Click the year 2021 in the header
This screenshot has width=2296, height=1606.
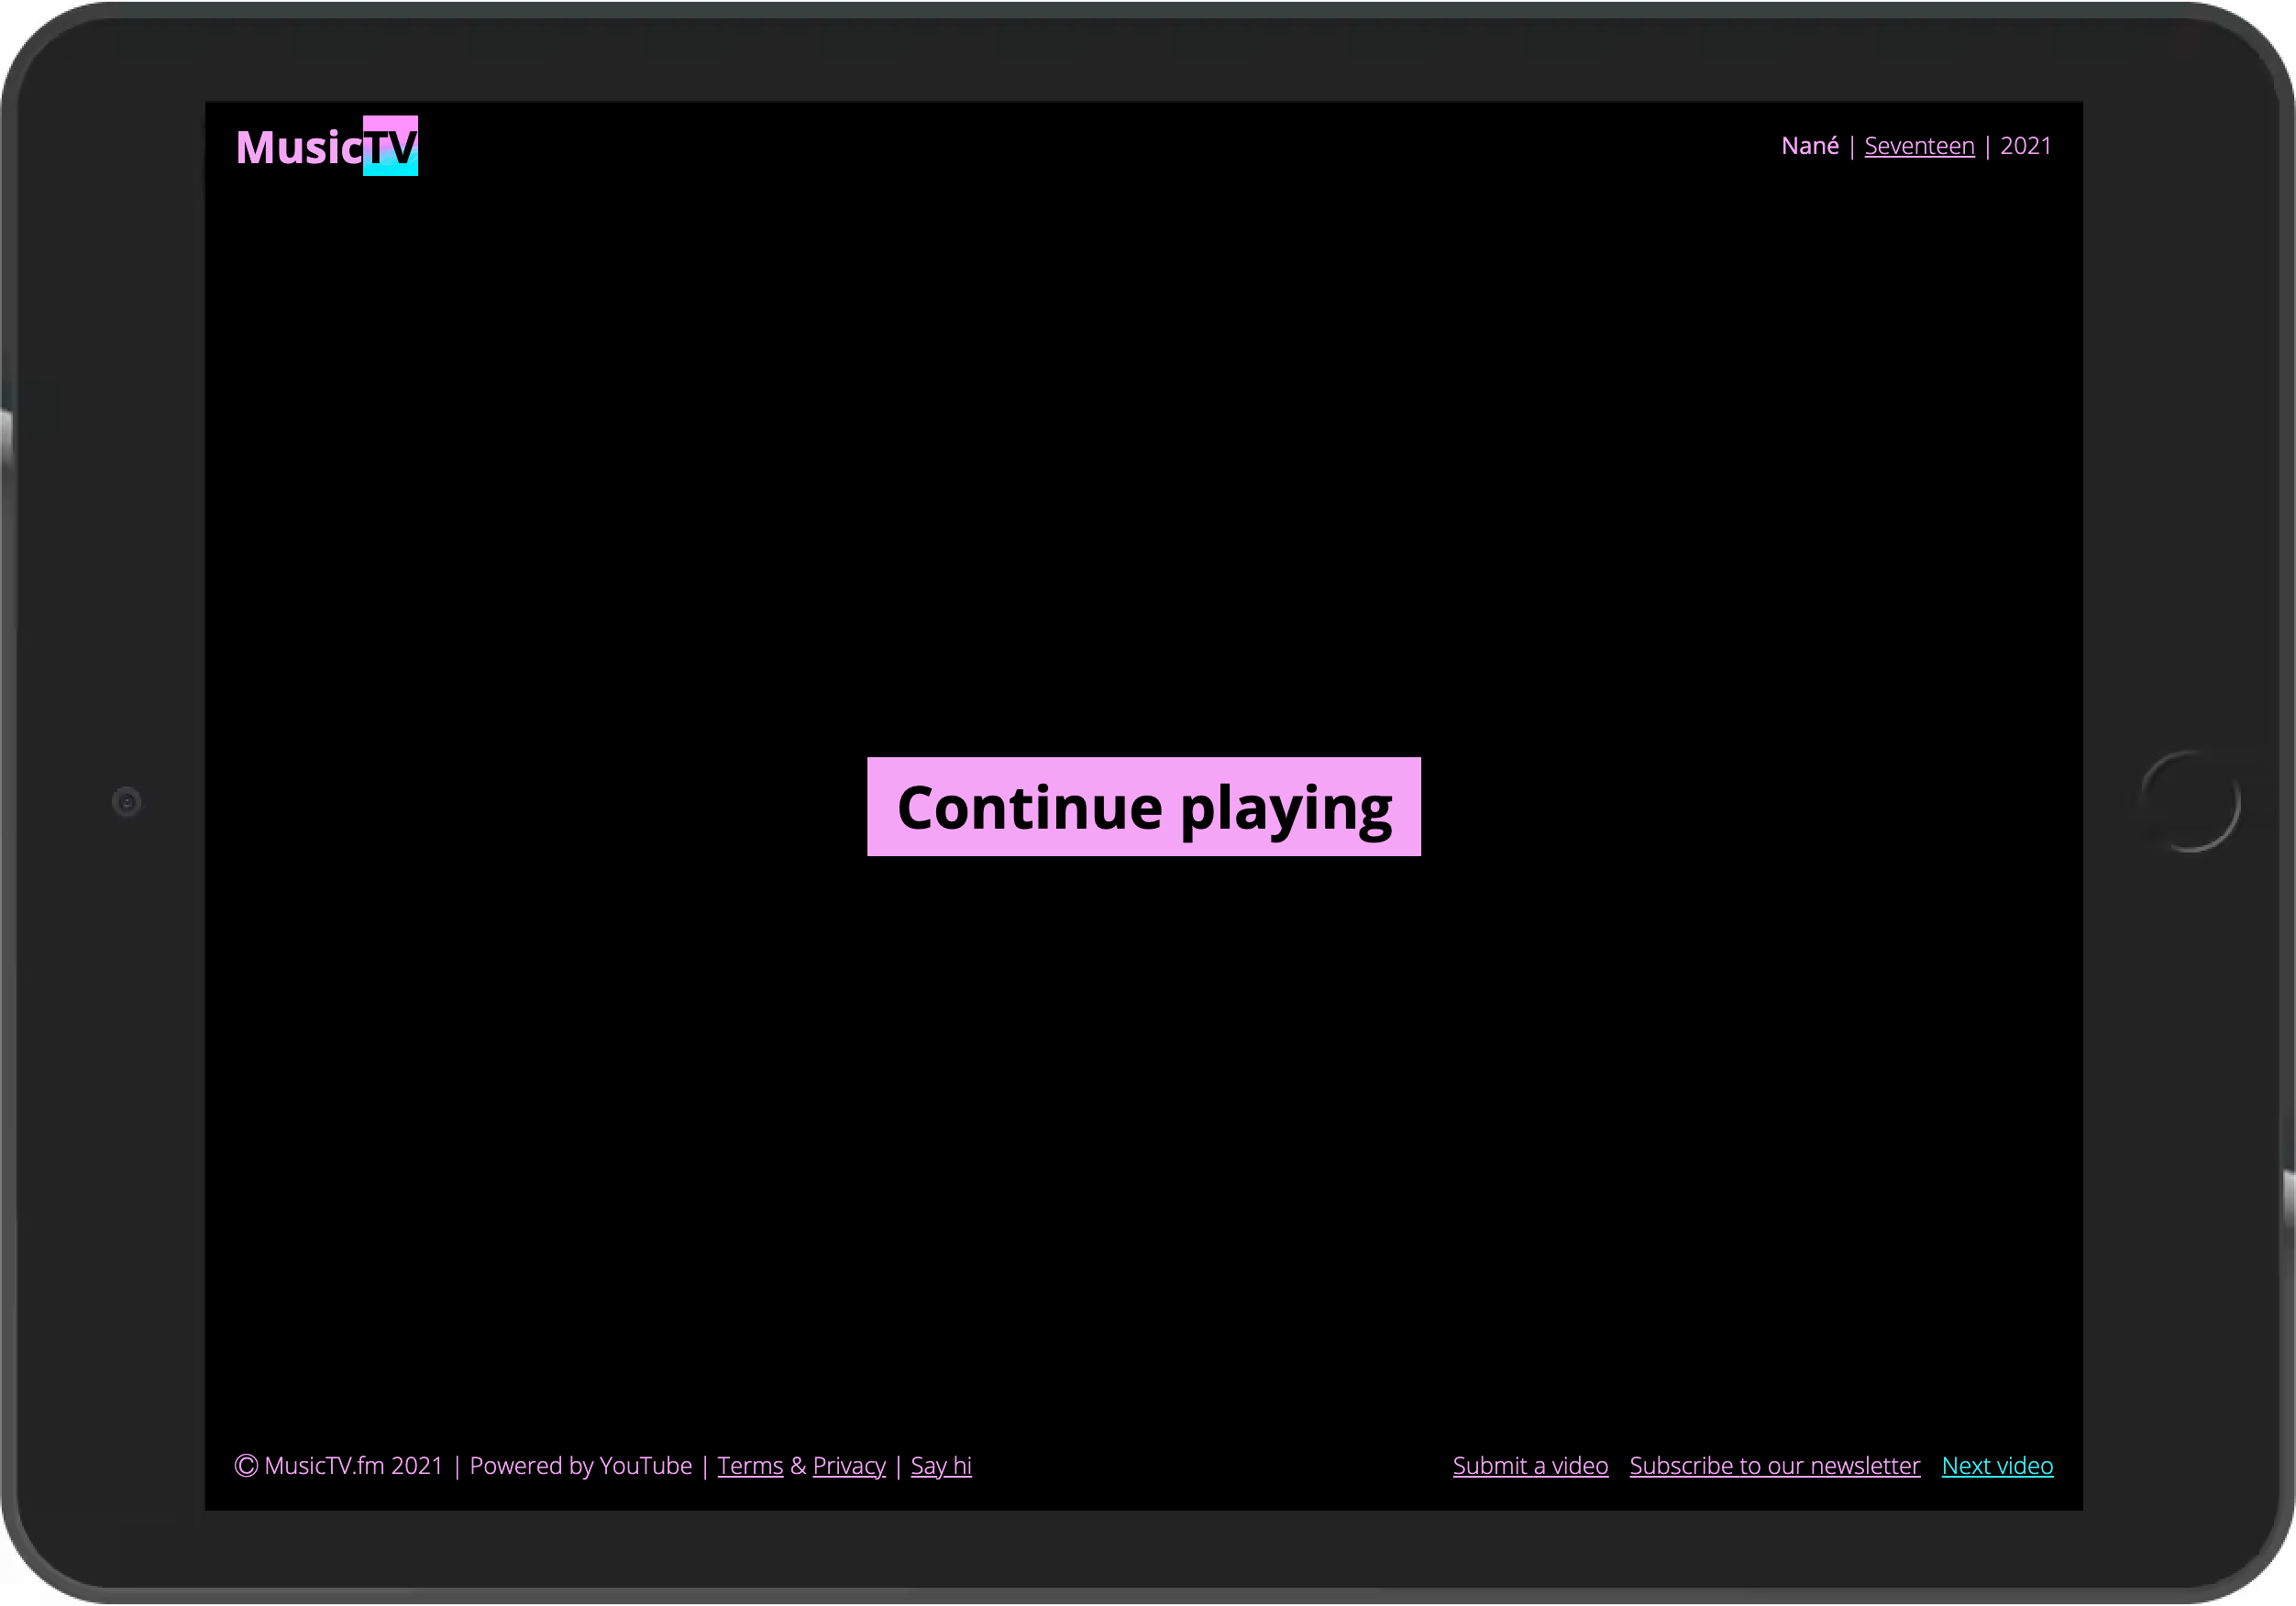click(2026, 146)
